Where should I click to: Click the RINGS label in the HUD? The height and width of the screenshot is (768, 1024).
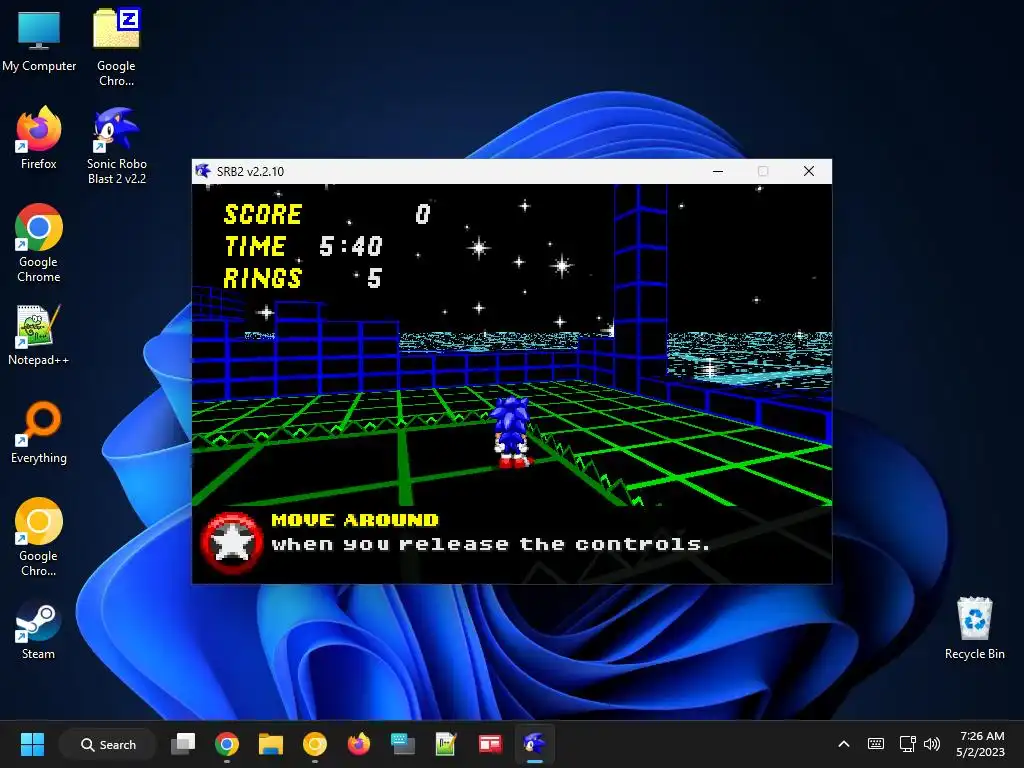point(263,278)
